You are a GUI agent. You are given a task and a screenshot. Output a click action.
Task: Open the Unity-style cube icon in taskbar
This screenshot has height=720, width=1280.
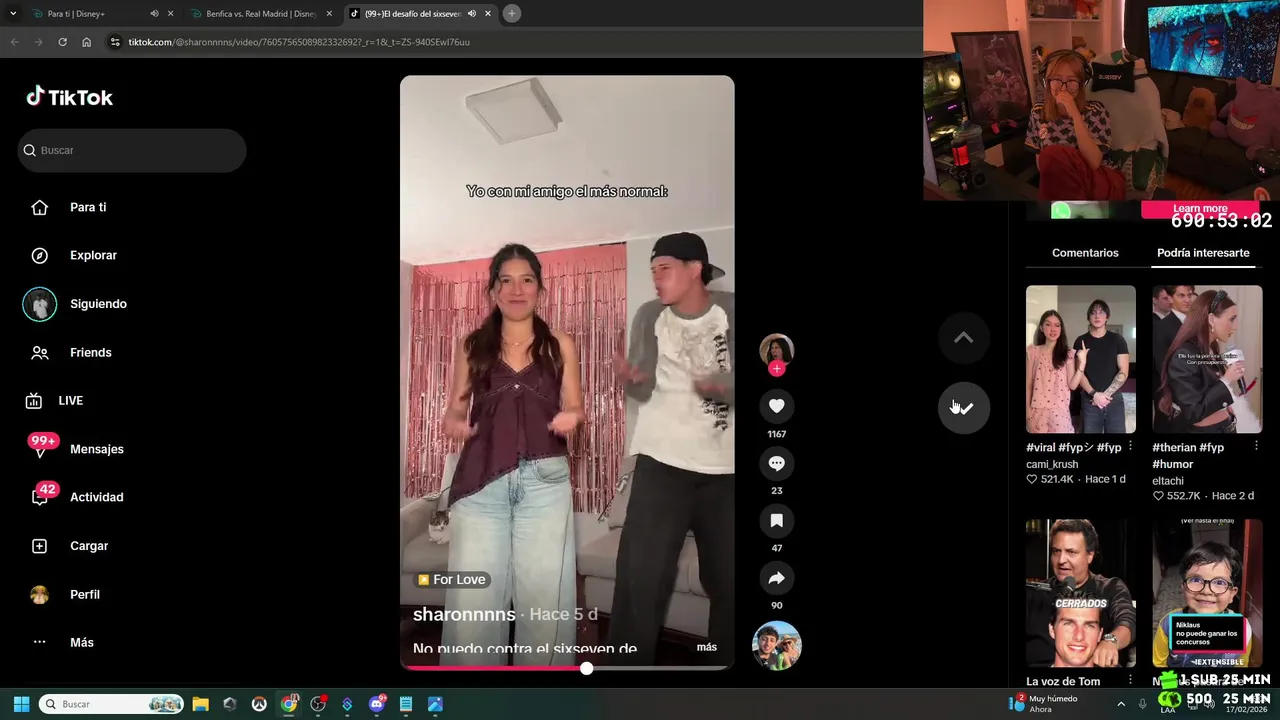[230, 704]
